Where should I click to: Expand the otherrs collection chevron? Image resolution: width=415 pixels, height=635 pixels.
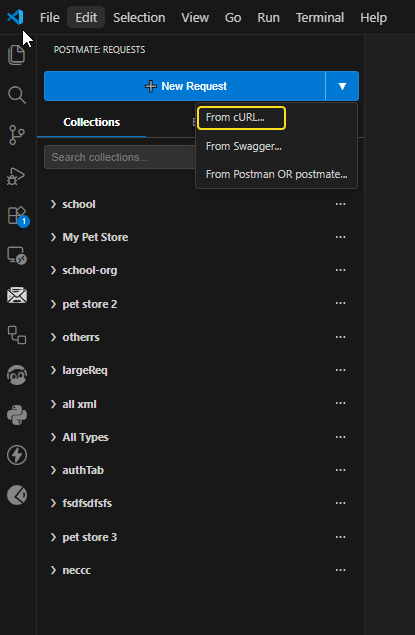[x=53, y=337]
